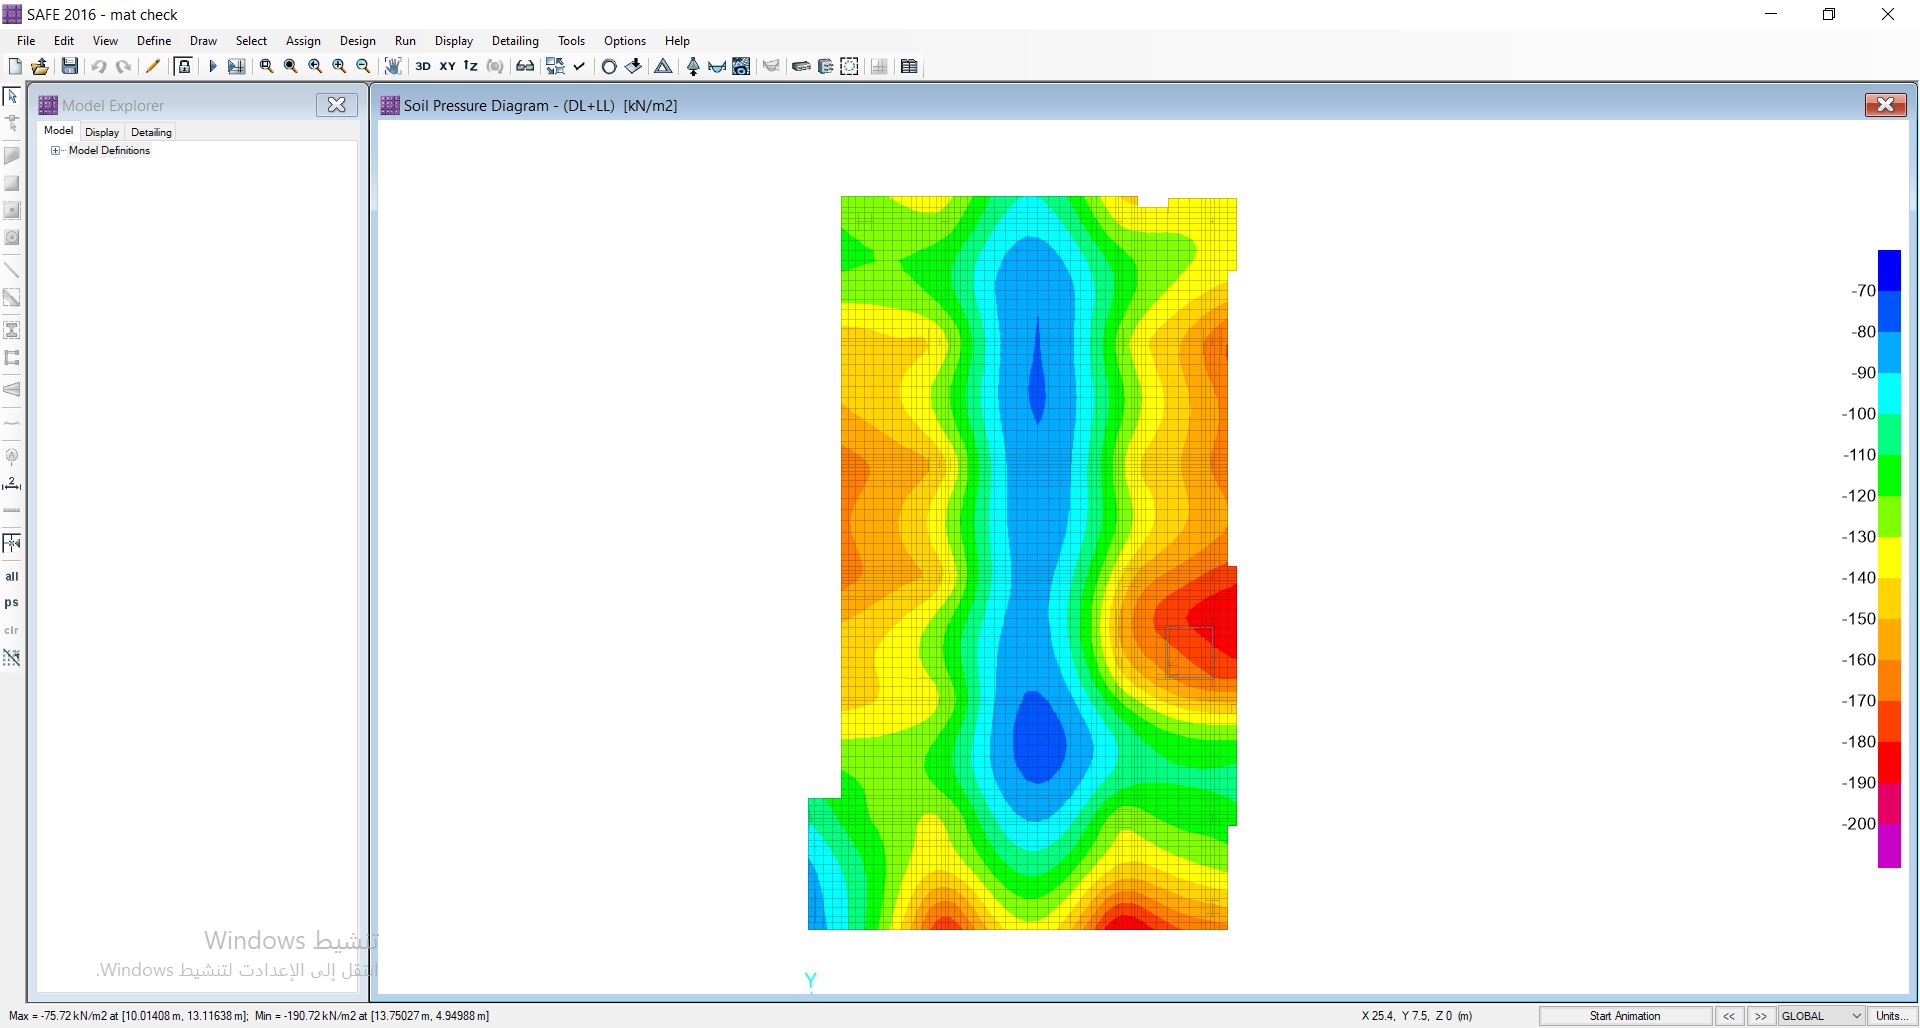Open the GLOBAL coordinate system dropdown
Viewport: 1920px width, 1028px height.
pos(1821,1016)
